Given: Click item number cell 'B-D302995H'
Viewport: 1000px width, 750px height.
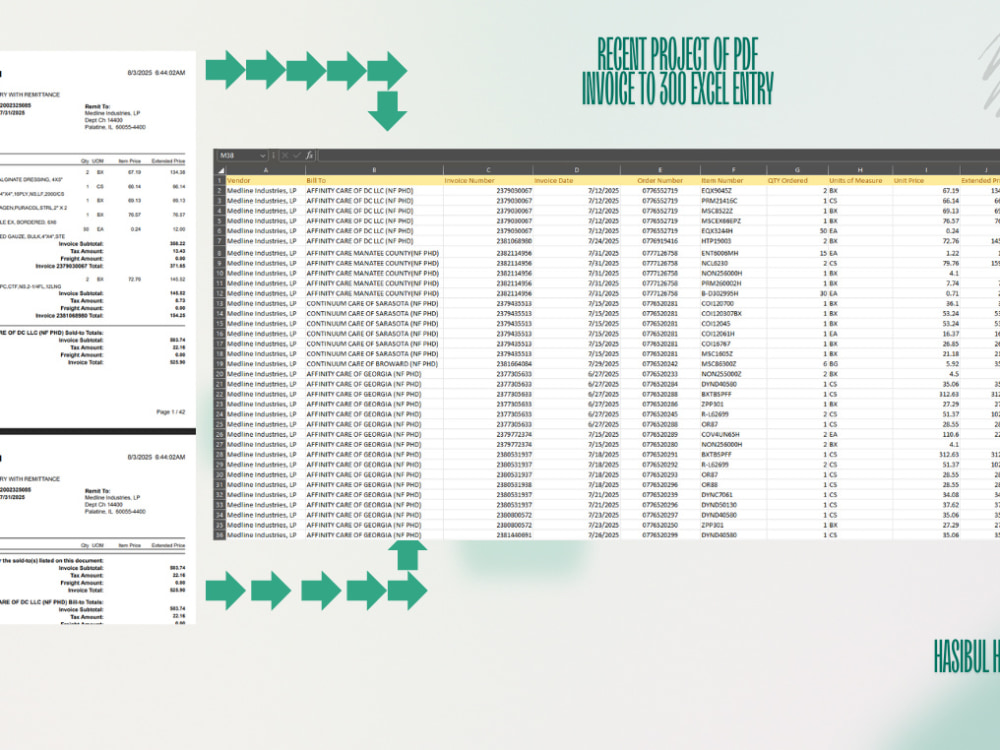Looking at the screenshot, I should pos(733,293).
